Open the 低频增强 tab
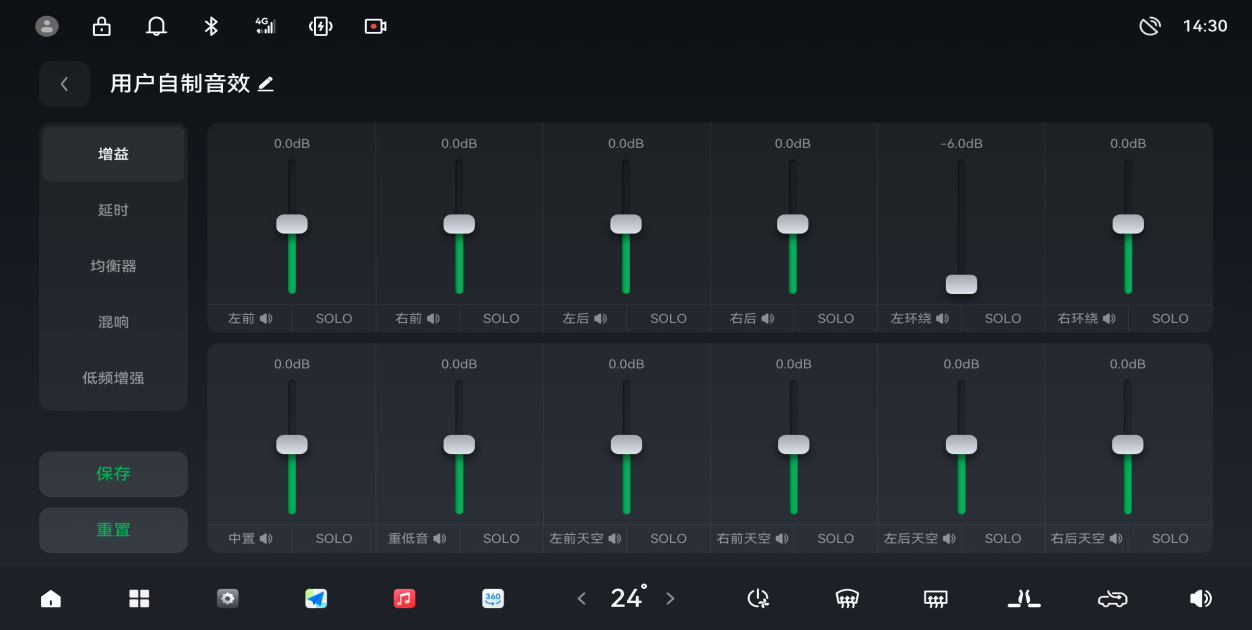1252x630 pixels. (x=113, y=378)
